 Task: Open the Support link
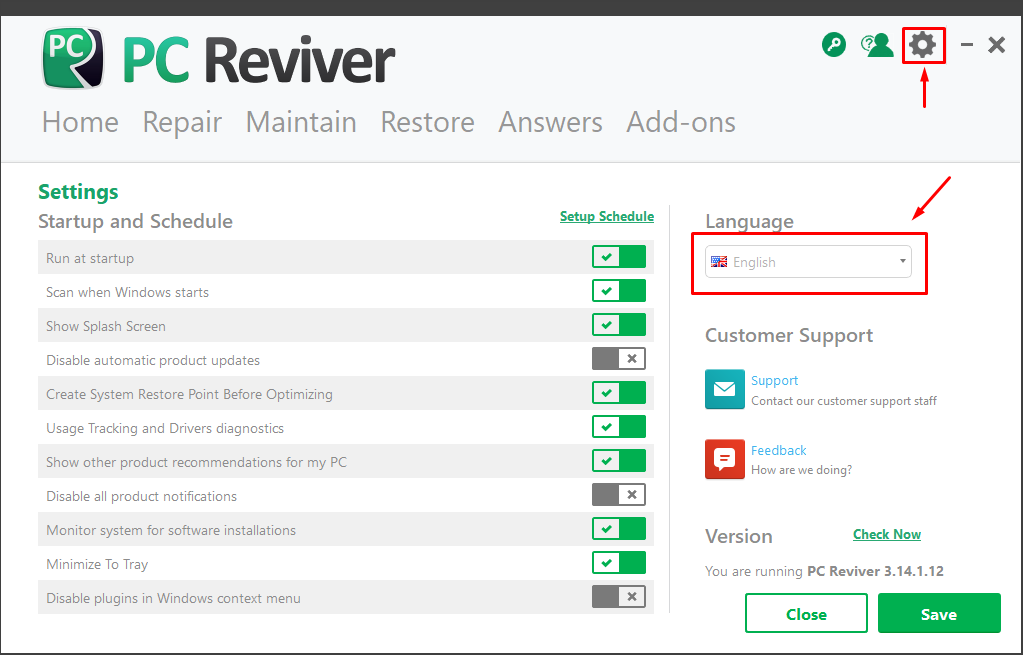click(774, 380)
